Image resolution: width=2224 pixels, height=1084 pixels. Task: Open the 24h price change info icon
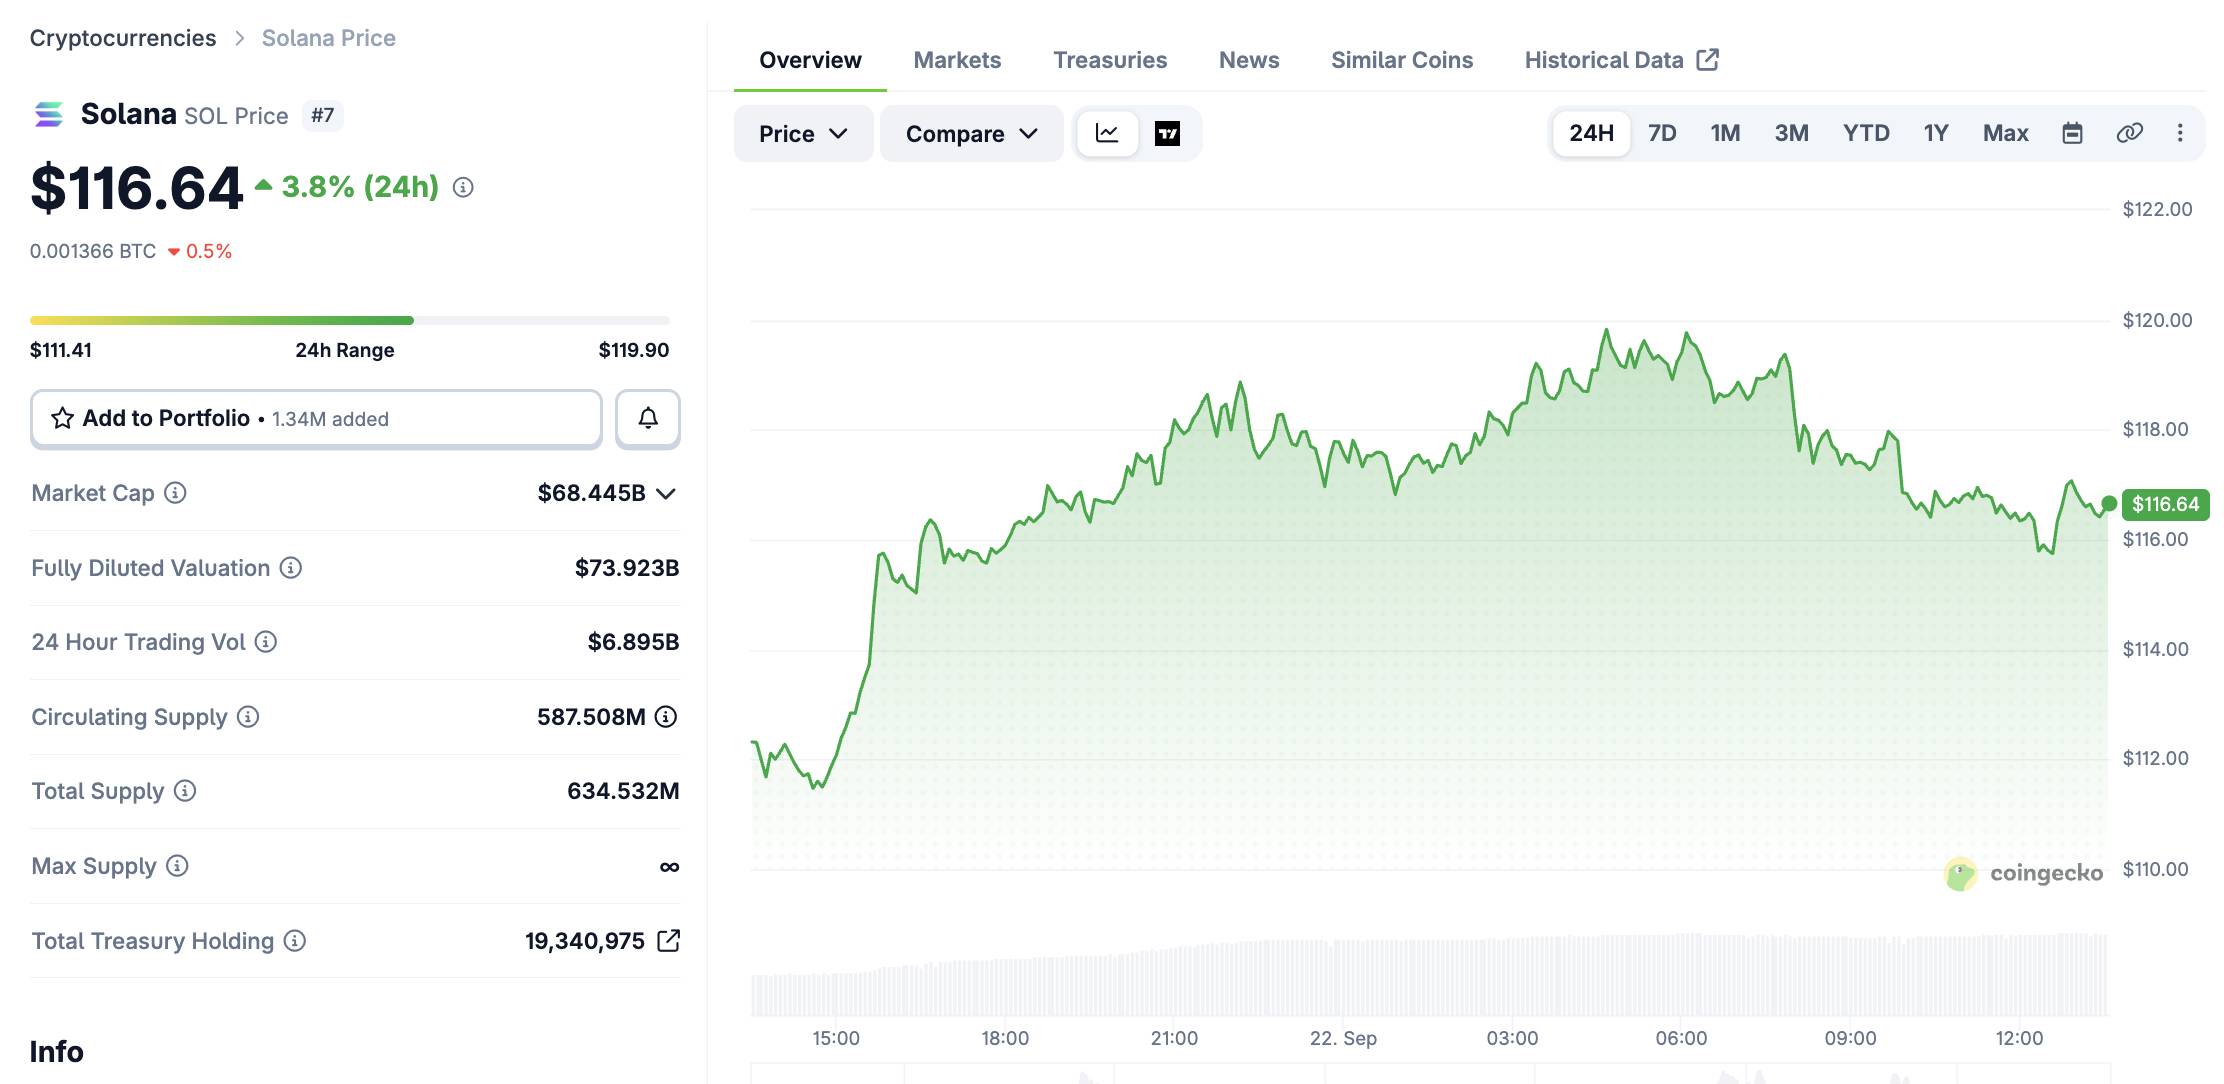coord(463,187)
